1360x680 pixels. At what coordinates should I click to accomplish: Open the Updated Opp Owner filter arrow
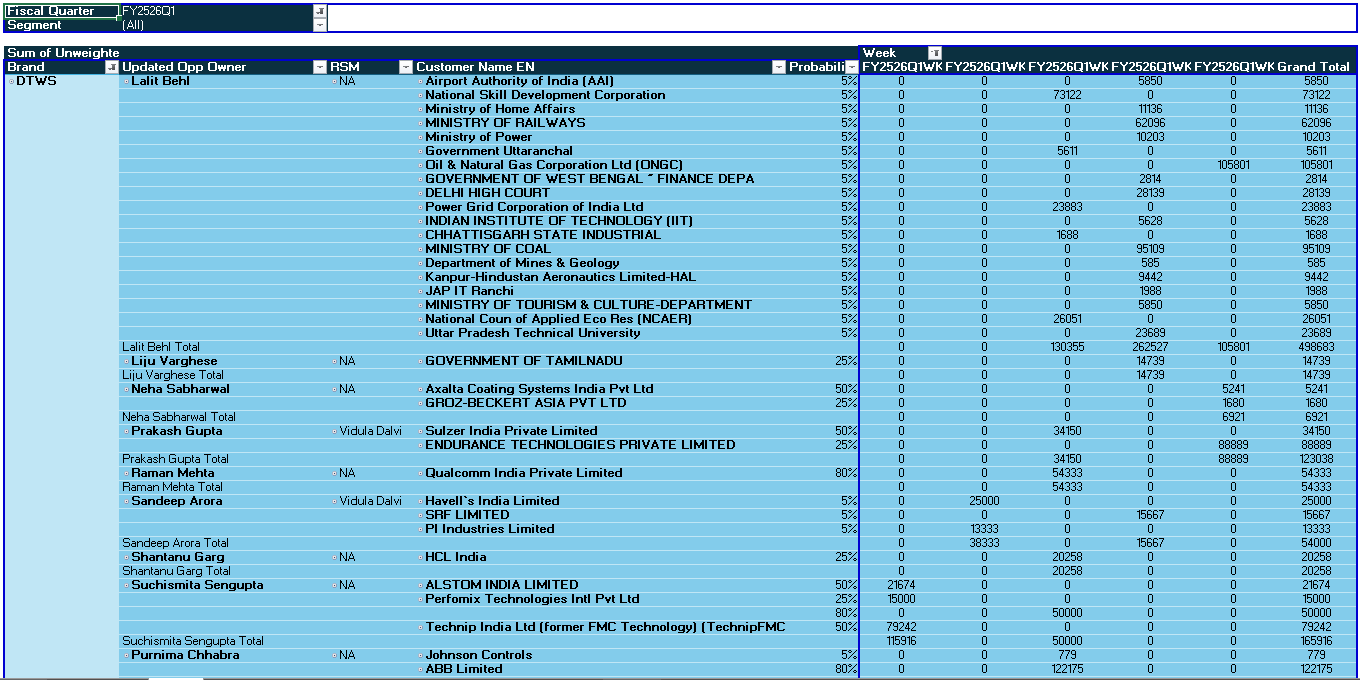(x=321, y=66)
